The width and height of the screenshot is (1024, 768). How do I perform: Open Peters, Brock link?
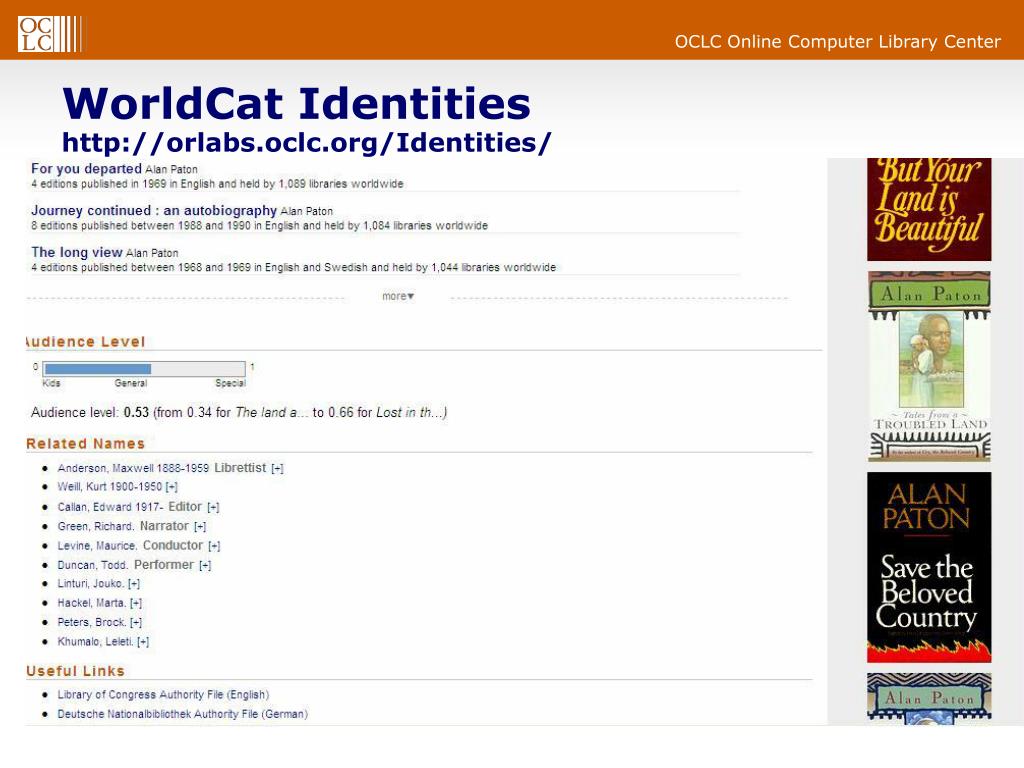click(91, 622)
